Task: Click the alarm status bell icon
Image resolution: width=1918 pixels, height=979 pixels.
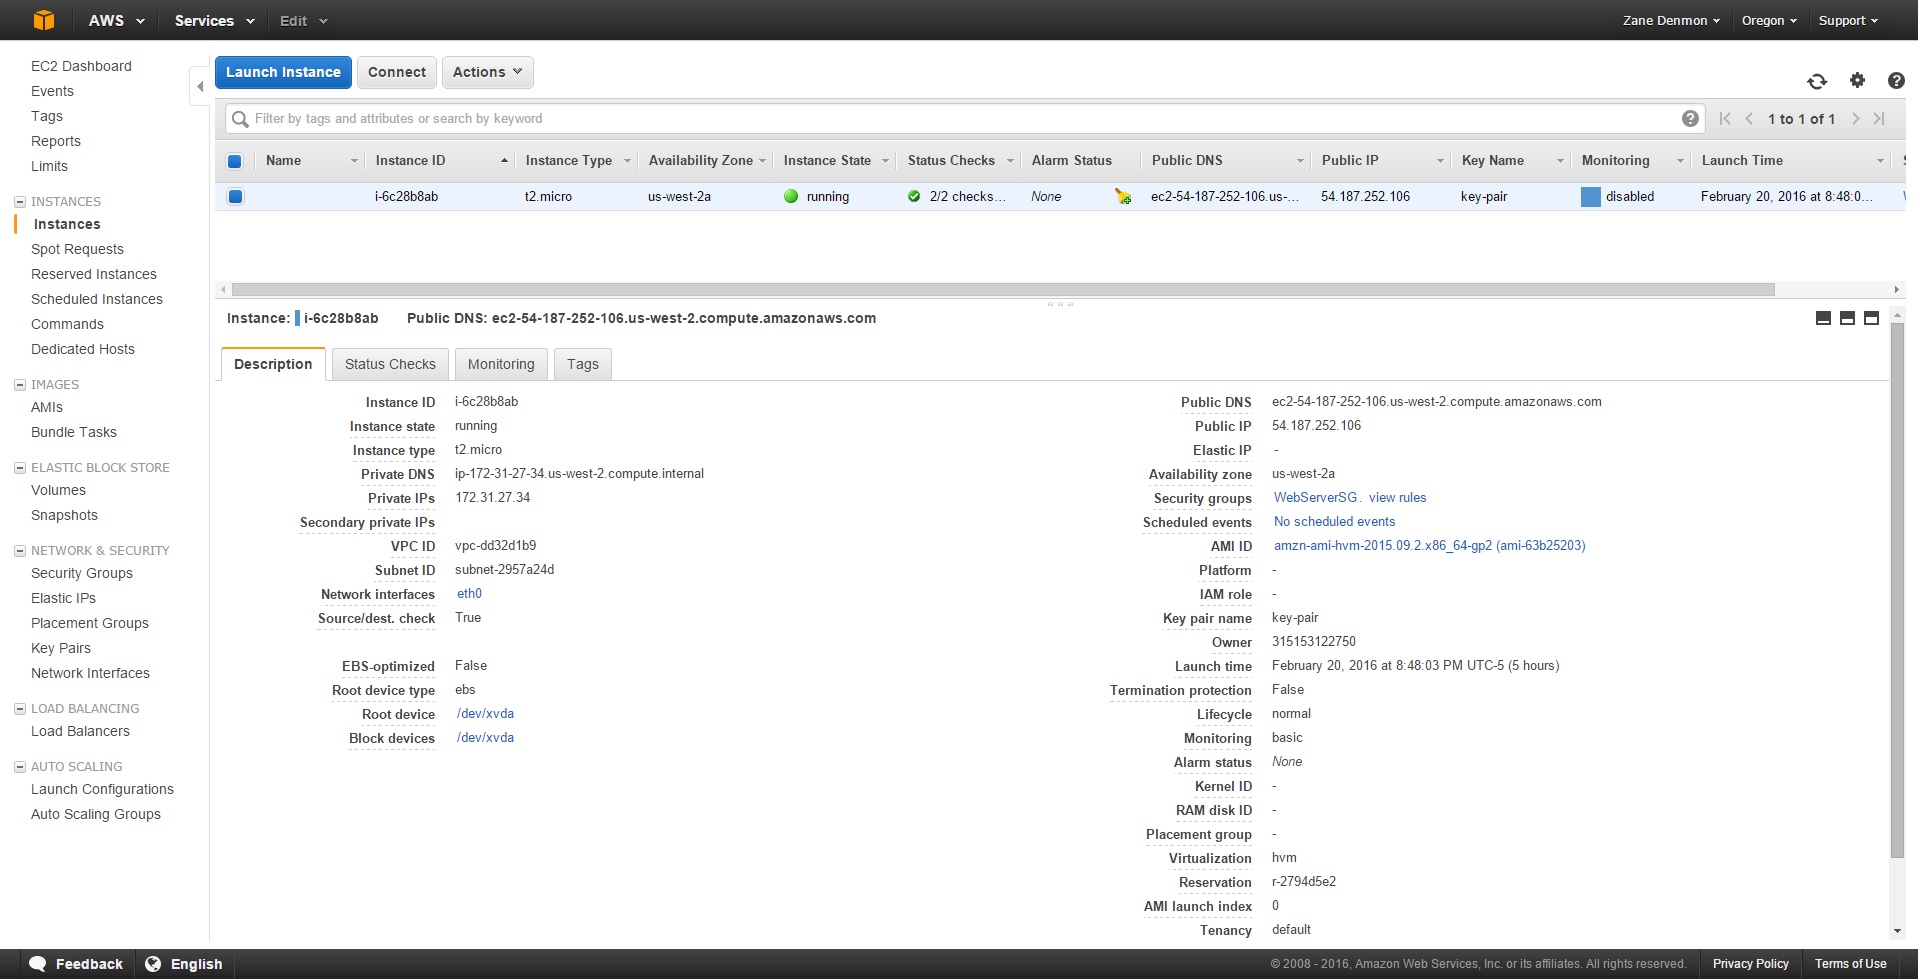Action: (1123, 197)
